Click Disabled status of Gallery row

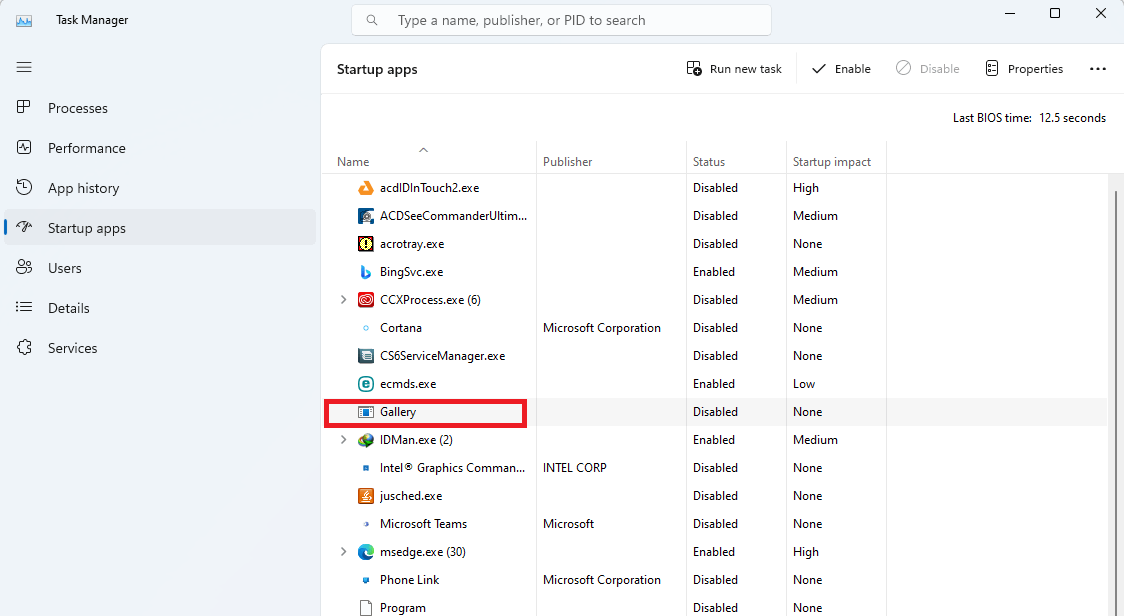[715, 412]
